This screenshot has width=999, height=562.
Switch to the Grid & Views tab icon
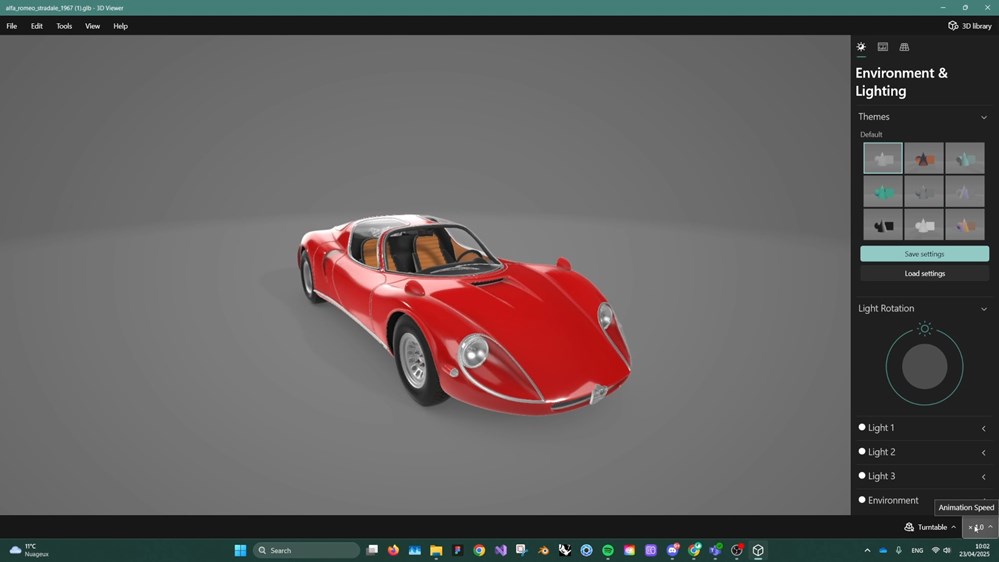click(x=904, y=47)
